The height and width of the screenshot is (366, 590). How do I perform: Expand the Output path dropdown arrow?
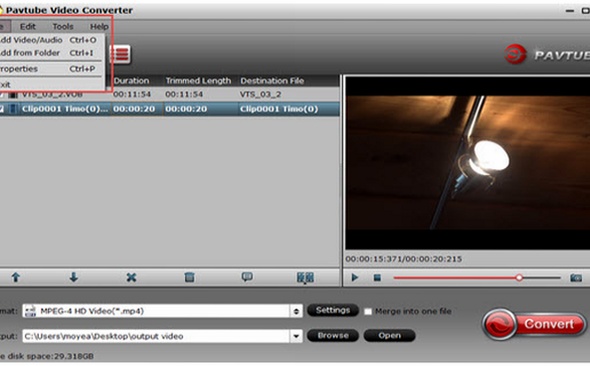(296, 336)
